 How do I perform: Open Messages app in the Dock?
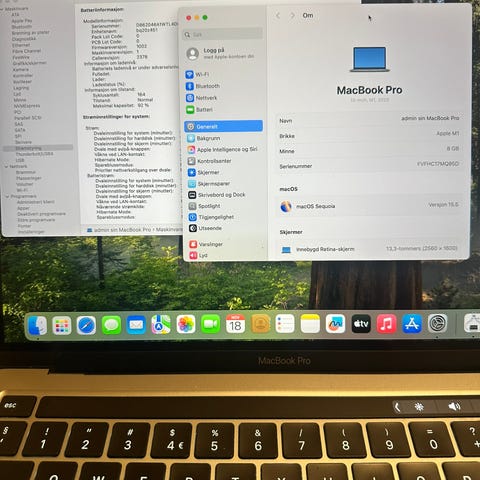111,325
